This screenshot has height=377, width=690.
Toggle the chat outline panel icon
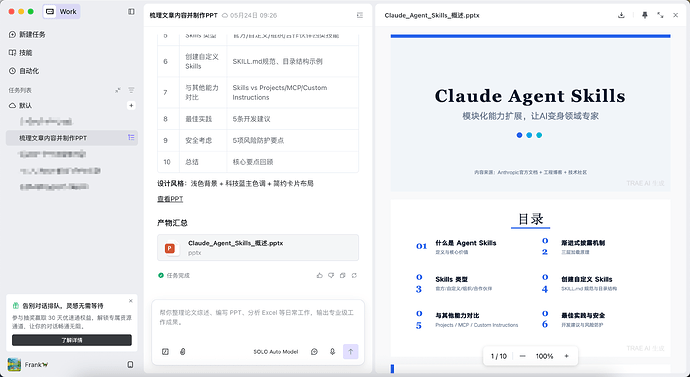click(x=360, y=15)
